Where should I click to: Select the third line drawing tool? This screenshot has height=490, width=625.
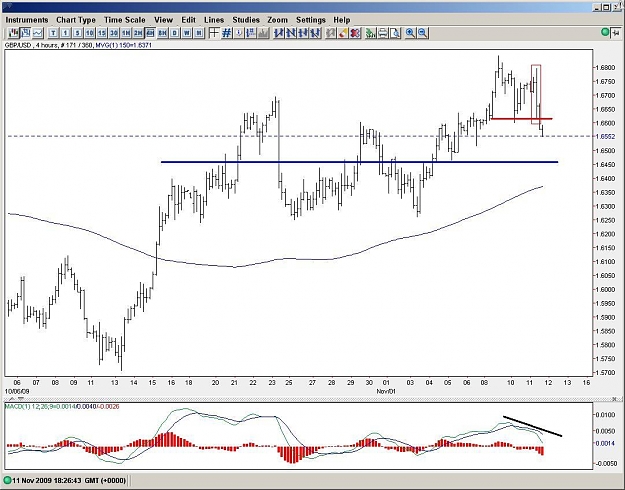303,33
